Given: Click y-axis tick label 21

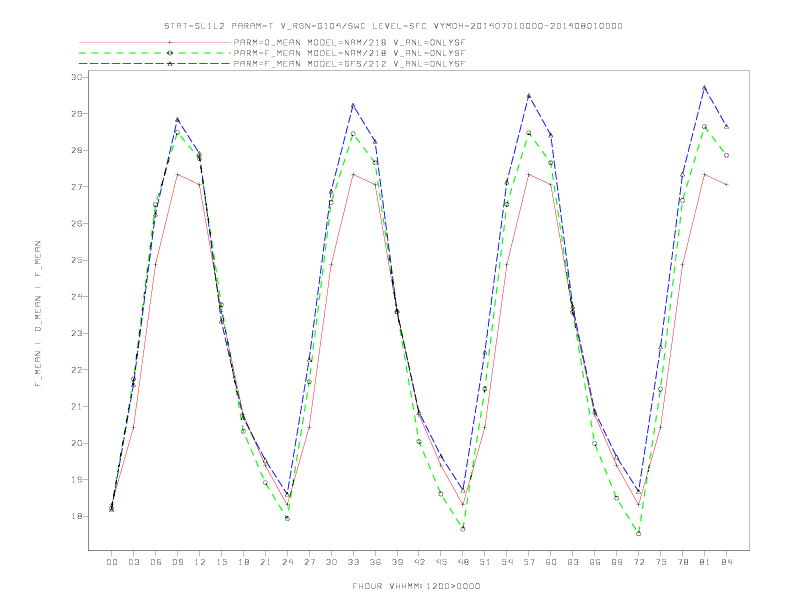Looking at the screenshot, I should [x=77, y=406].
